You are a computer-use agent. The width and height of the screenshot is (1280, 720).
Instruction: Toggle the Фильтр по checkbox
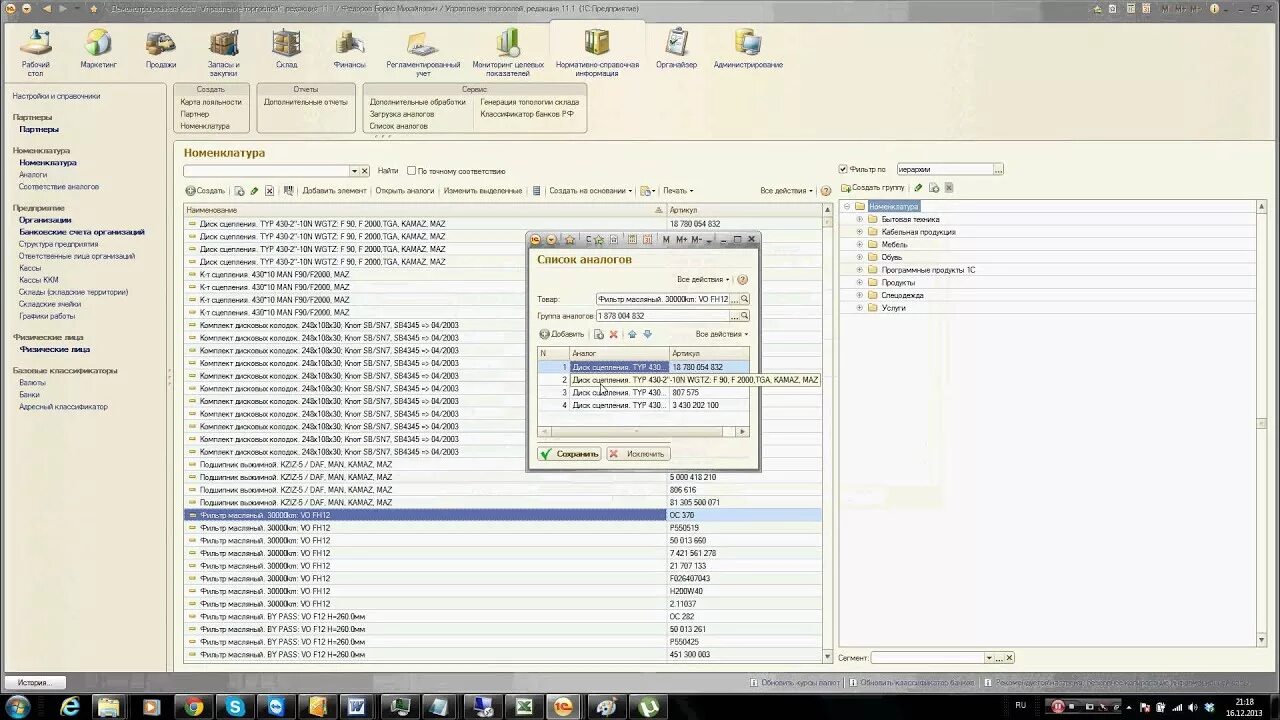pyautogui.click(x=843, y=169)
